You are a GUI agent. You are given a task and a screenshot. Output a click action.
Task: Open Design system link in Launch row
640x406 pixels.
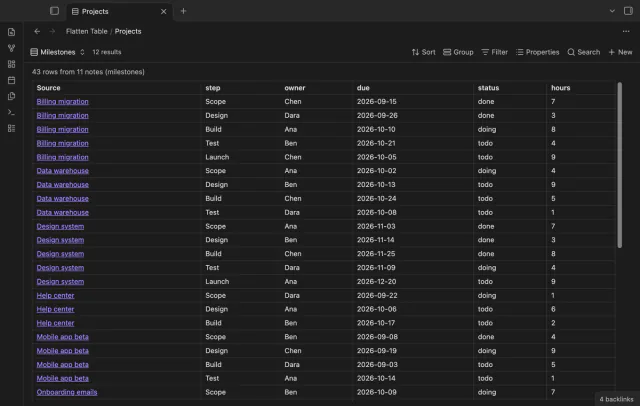tap(60, 282)
